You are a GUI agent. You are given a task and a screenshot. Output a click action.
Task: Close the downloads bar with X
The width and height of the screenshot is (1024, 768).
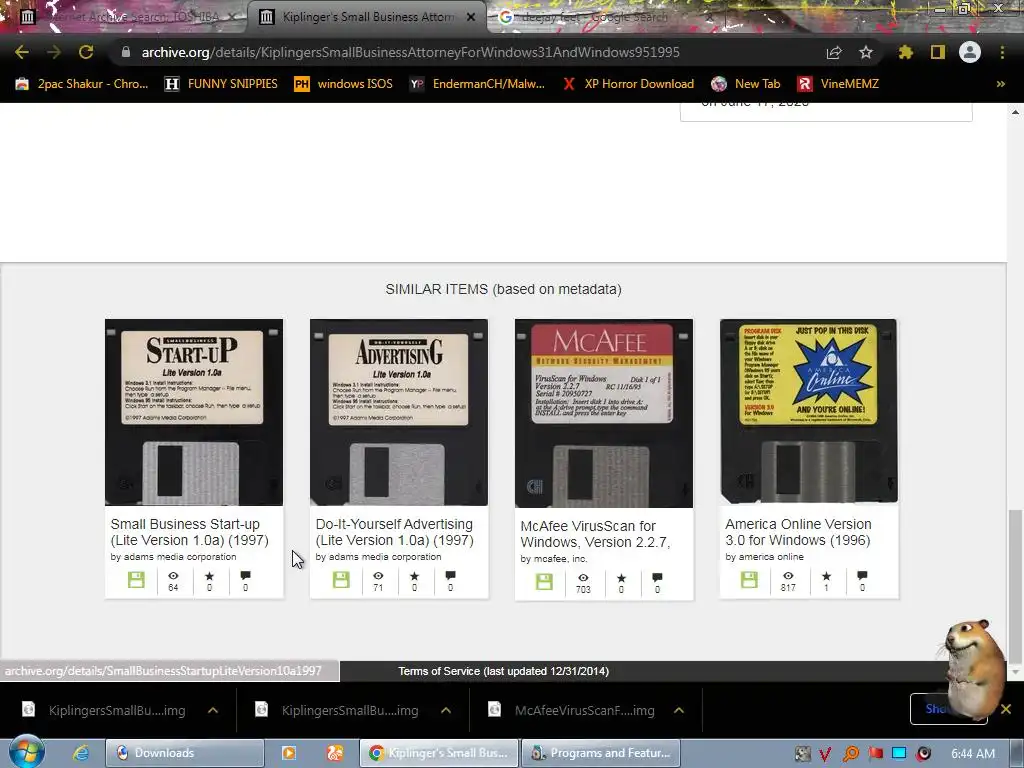(1006, 709)
